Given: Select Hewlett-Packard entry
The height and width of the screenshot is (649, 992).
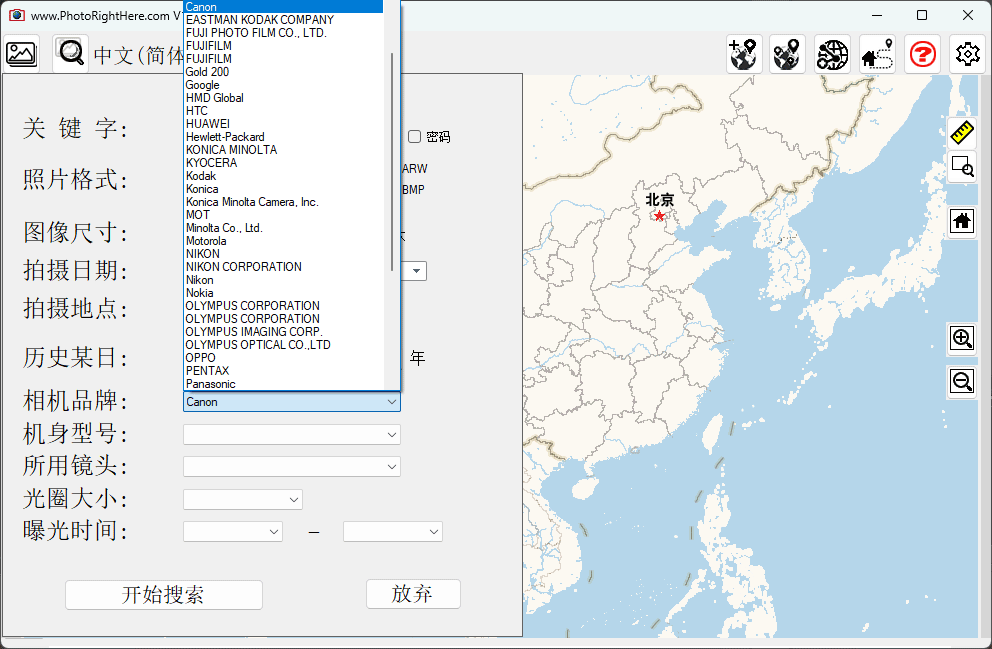Looking at the screenshot, I should 283,137.
